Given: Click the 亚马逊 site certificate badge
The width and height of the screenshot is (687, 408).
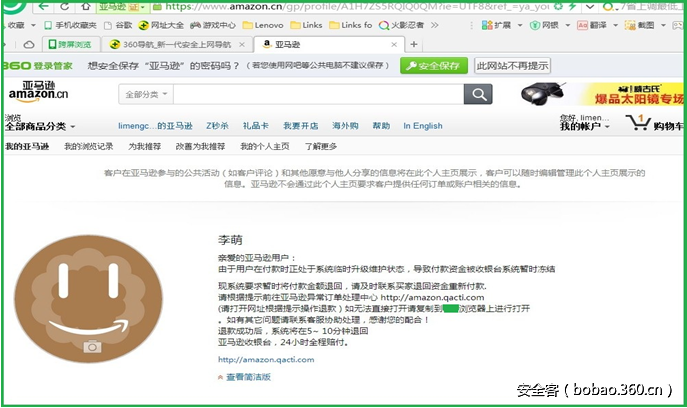Looking at the screenshot, I should pos(121,7).
